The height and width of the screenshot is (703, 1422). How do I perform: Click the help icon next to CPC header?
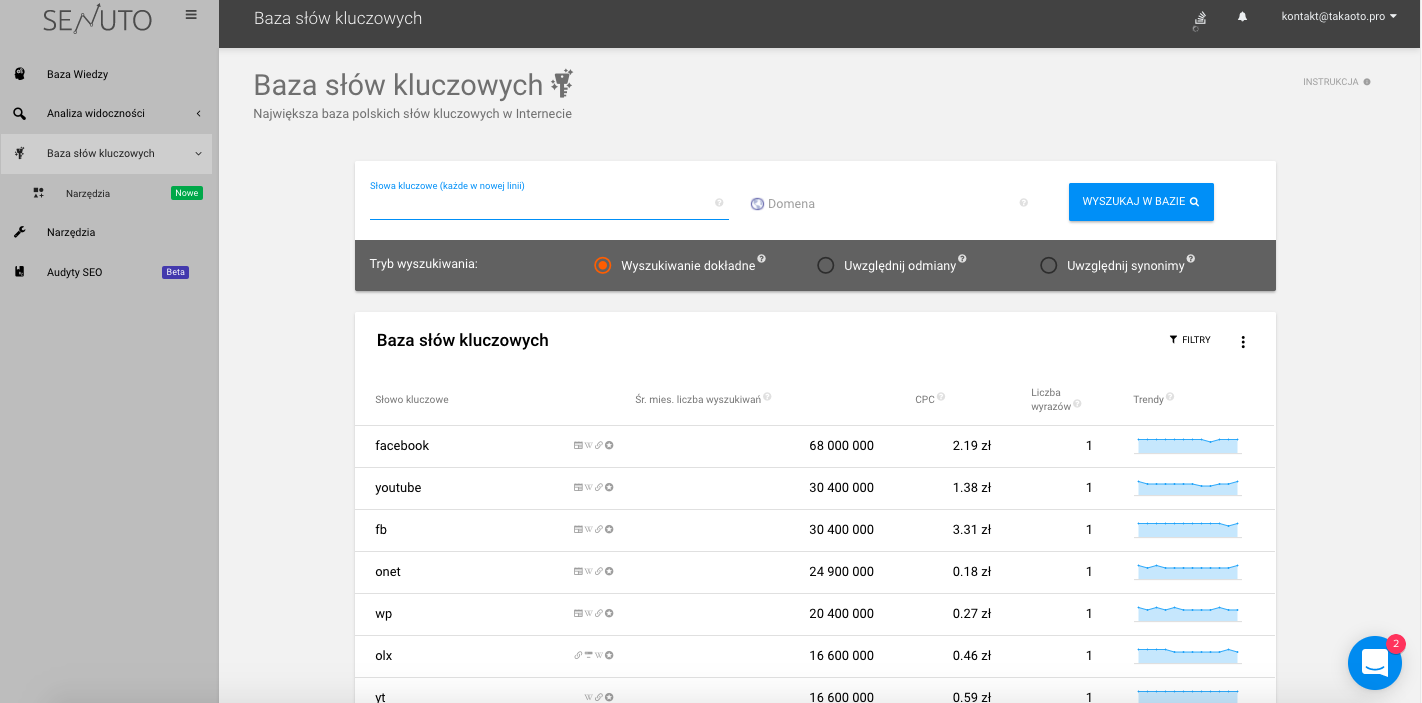(941, 397)
